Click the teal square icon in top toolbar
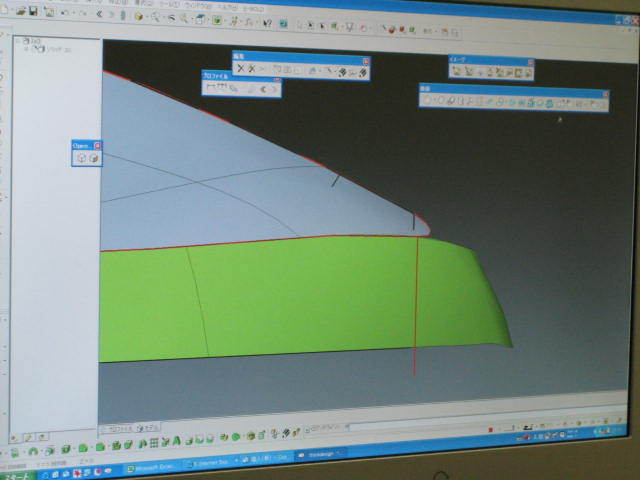Image resolution: width=640 pixels, height=480 pixels. [x=283, y=24]
